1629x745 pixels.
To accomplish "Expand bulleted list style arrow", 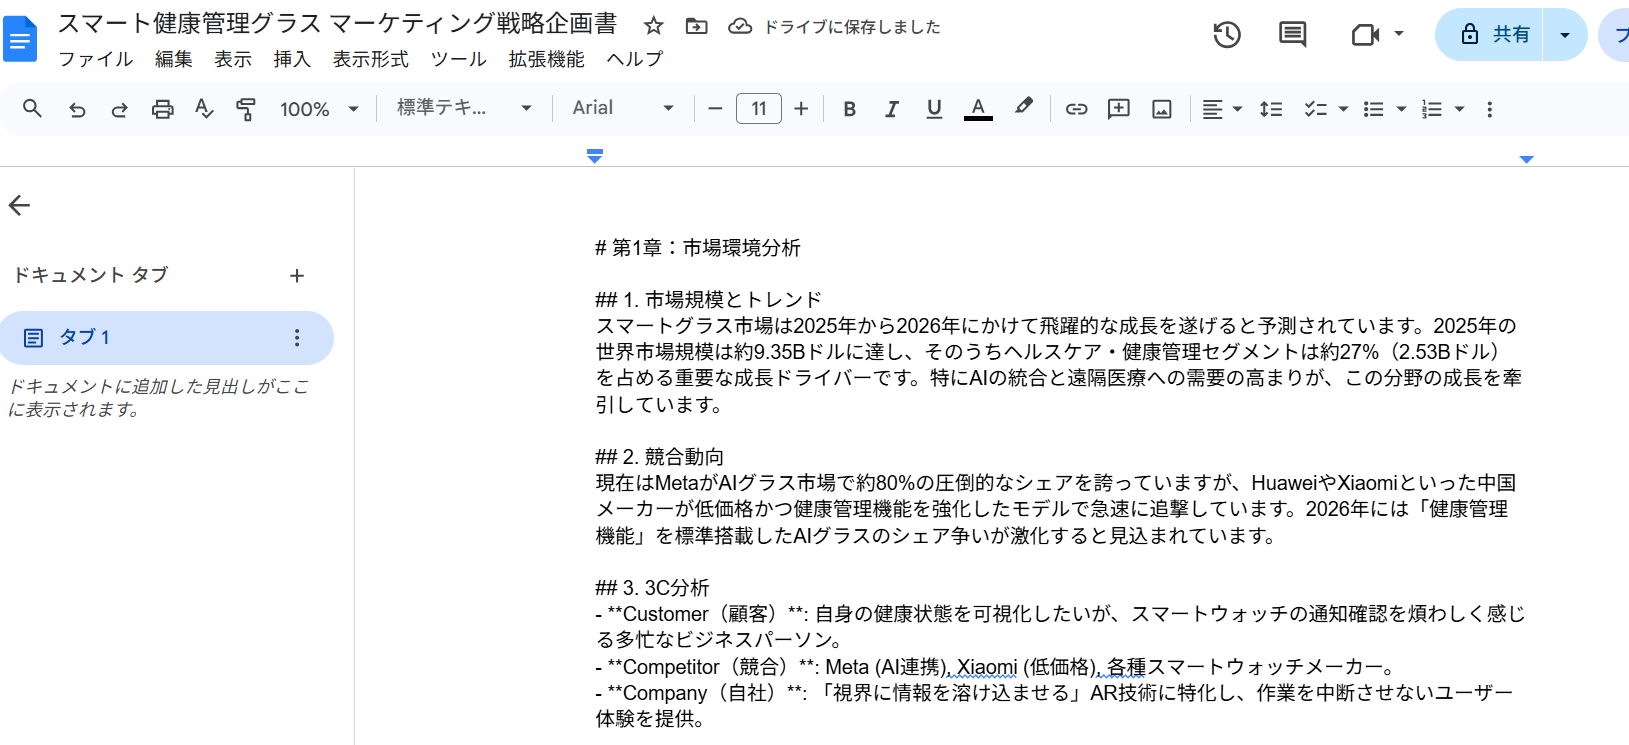I will (1401, 109).
